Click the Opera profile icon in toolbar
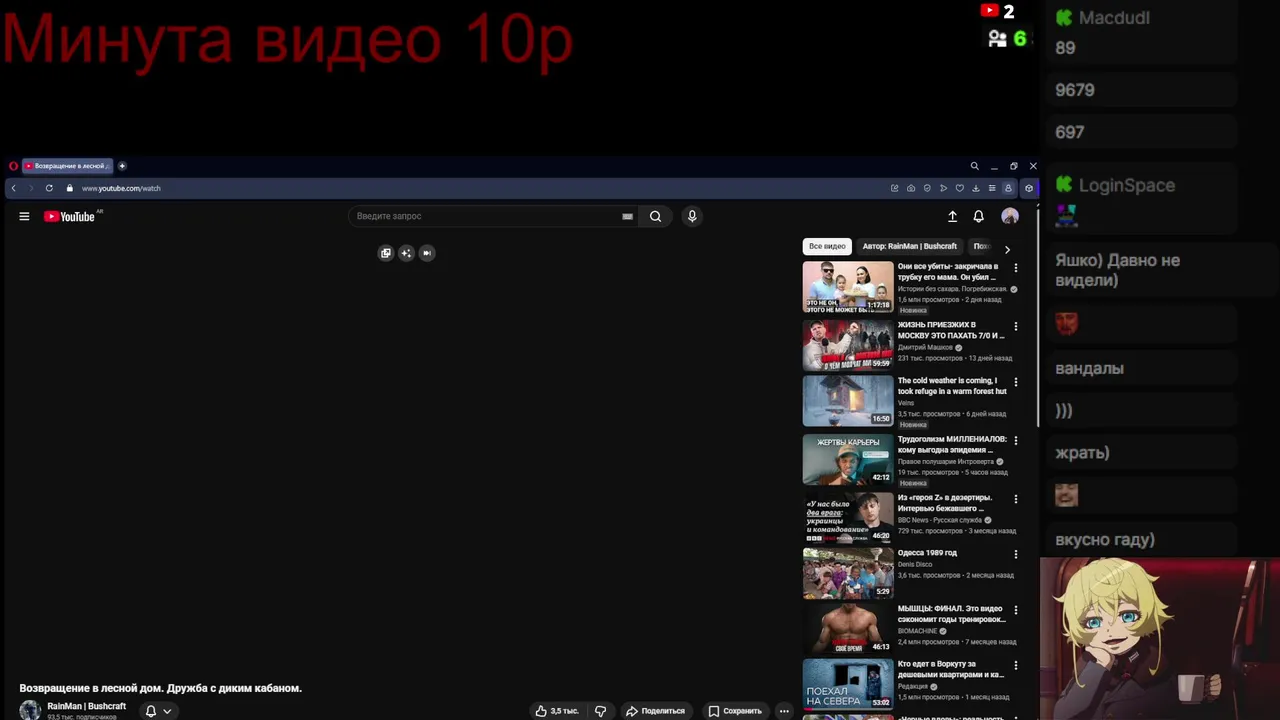The width and height of the screenshot is (1280, 720). (1008, 188)
